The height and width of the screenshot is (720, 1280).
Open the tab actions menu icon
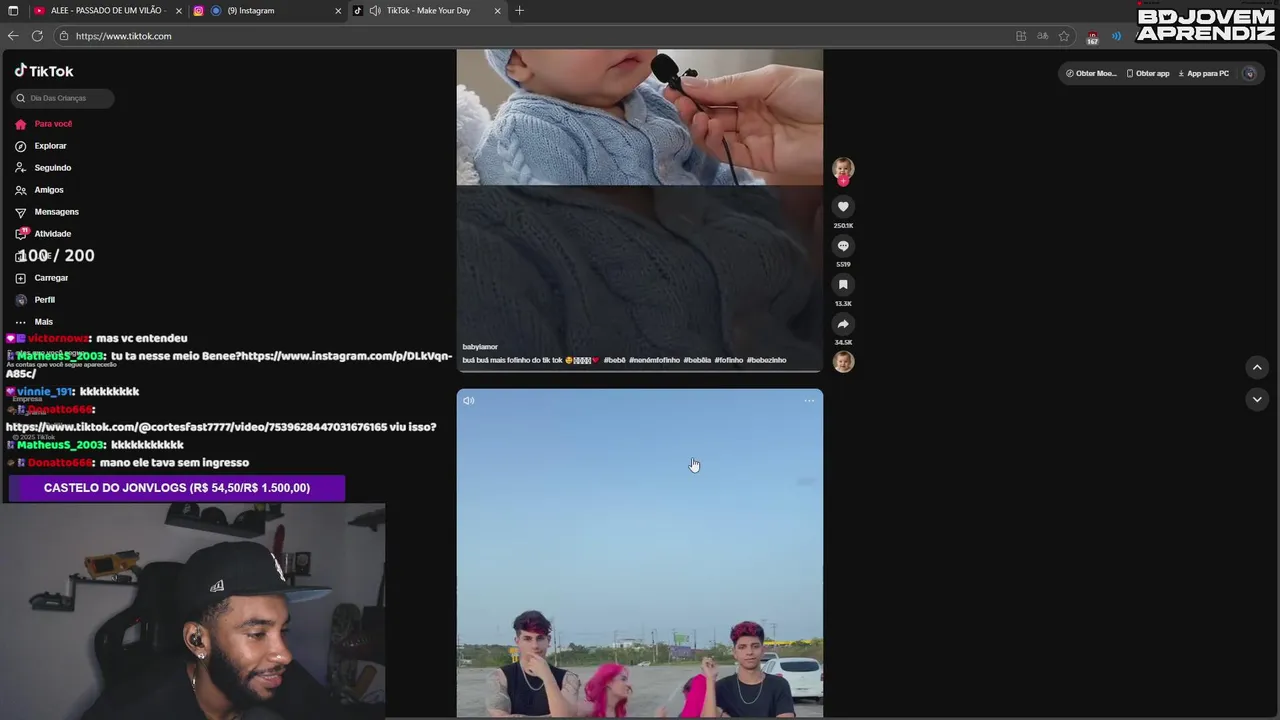[13, 11]
